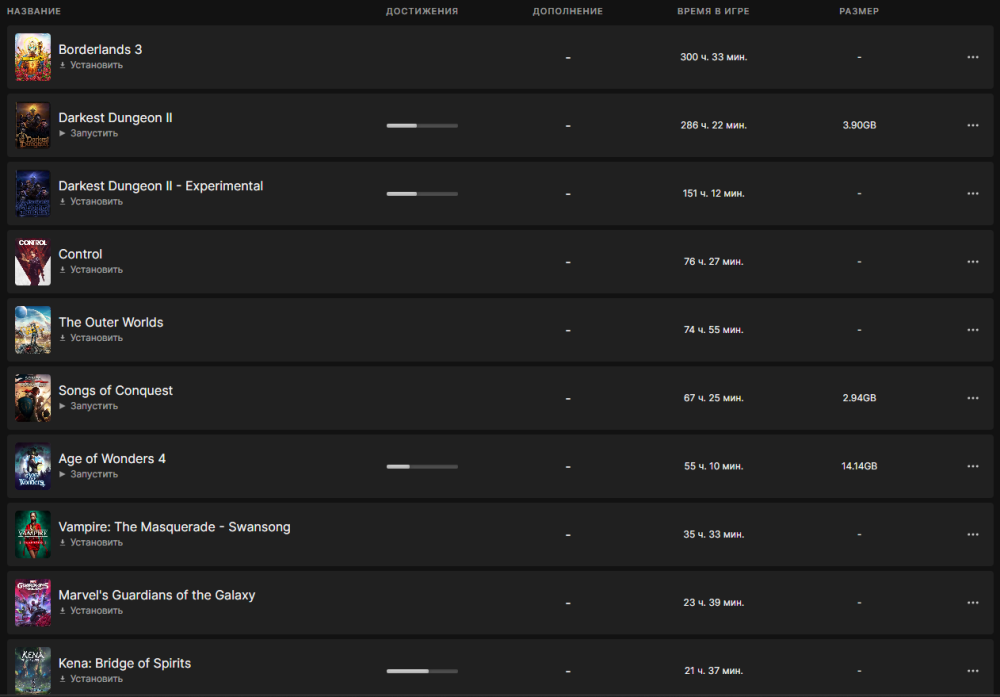The width and height of the screenshot is (1000, 697).
Task: Click The Outer Worlds cover art
Action: pyautogui.click(x=33, y=330)
